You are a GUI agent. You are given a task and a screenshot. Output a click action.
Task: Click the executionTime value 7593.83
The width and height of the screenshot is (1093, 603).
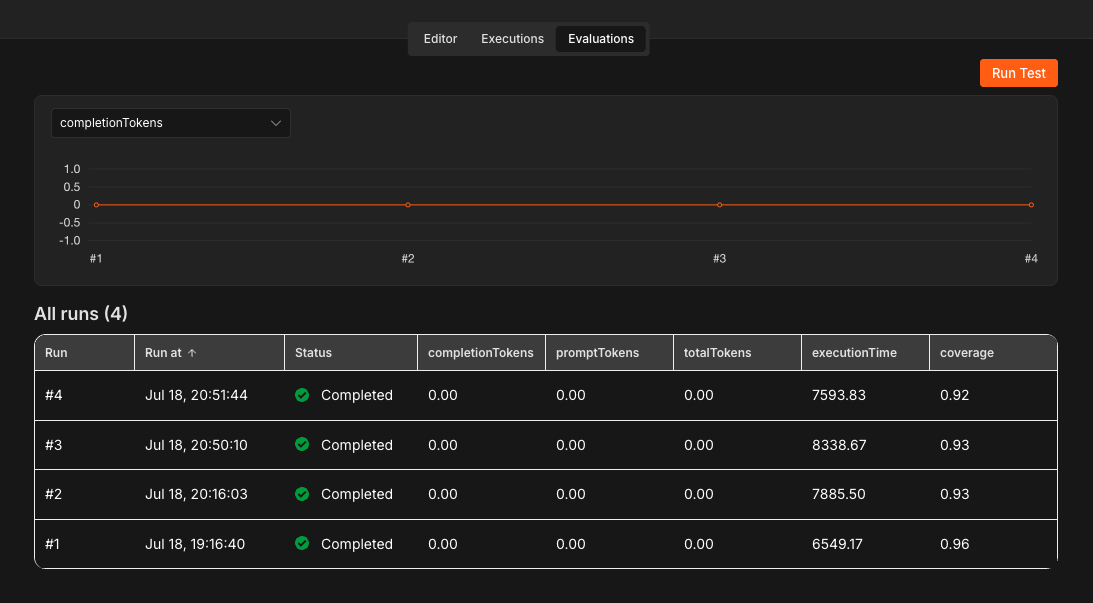[x=839, y=395]
